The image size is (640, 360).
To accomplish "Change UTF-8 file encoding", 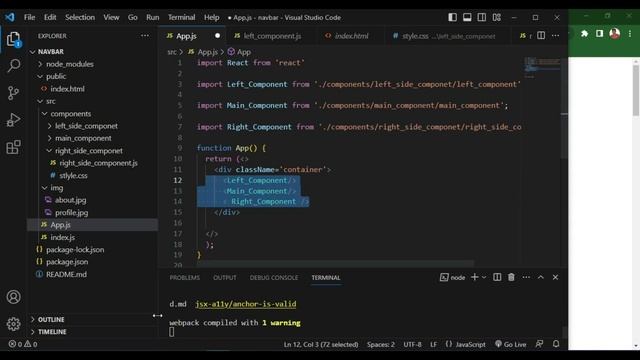I will click(412, 344).
